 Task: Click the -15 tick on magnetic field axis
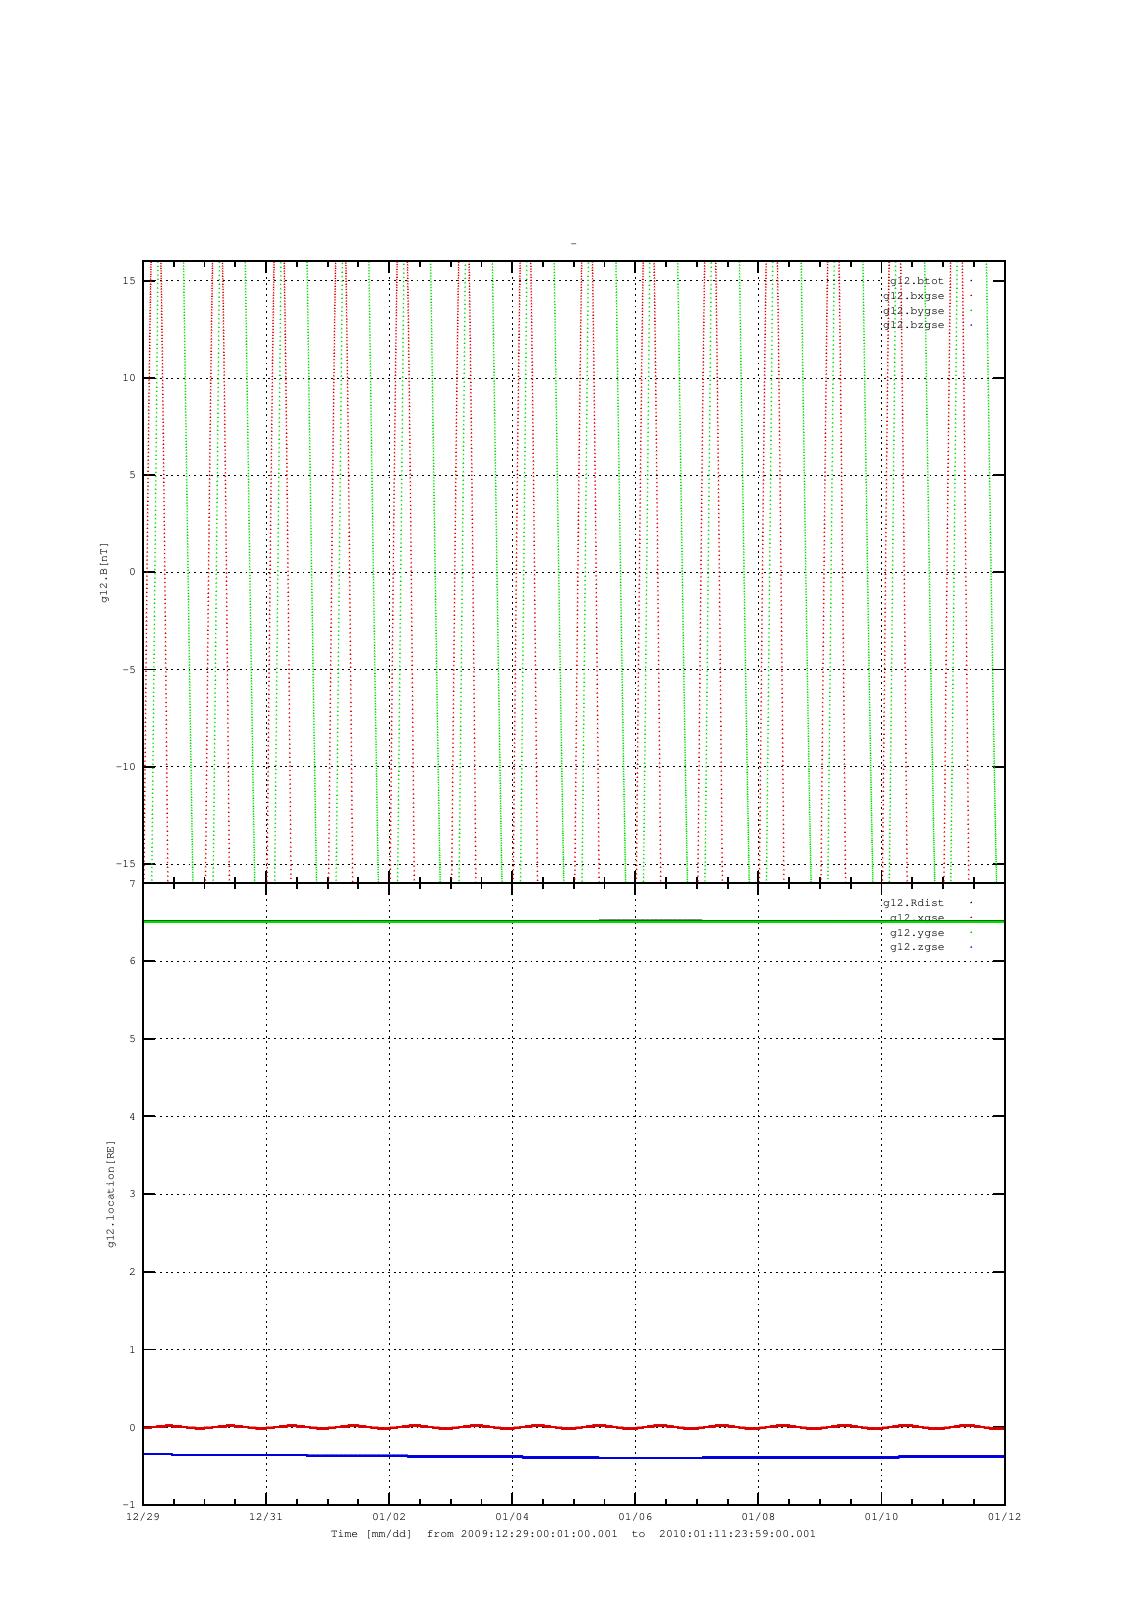pos(126,864)
